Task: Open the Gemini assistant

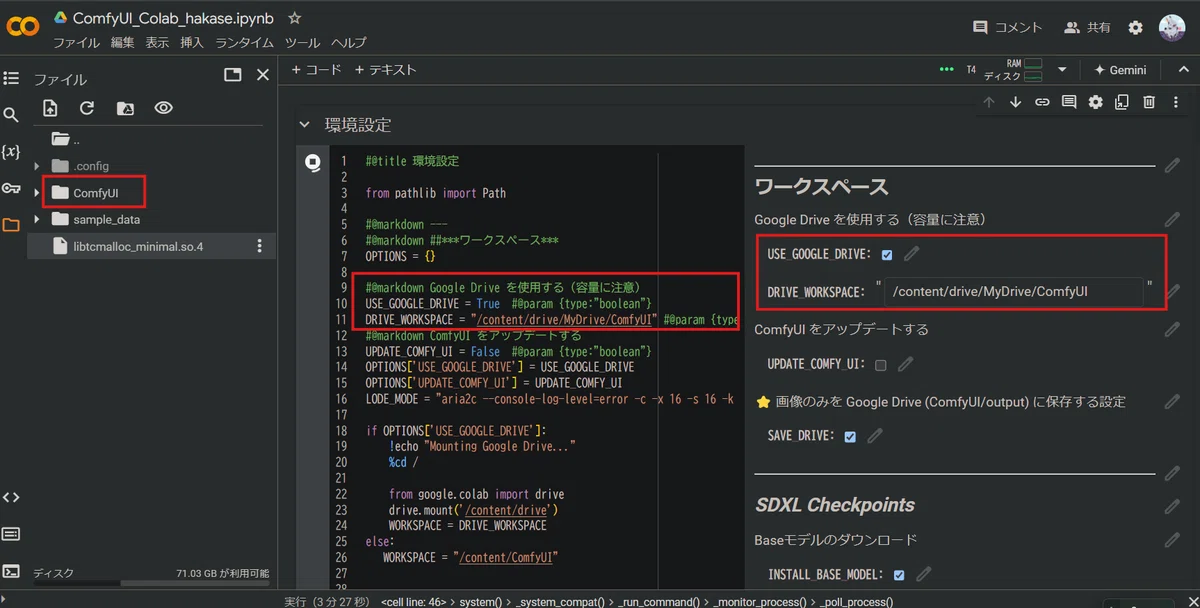Action: [x=1120, y=70]
